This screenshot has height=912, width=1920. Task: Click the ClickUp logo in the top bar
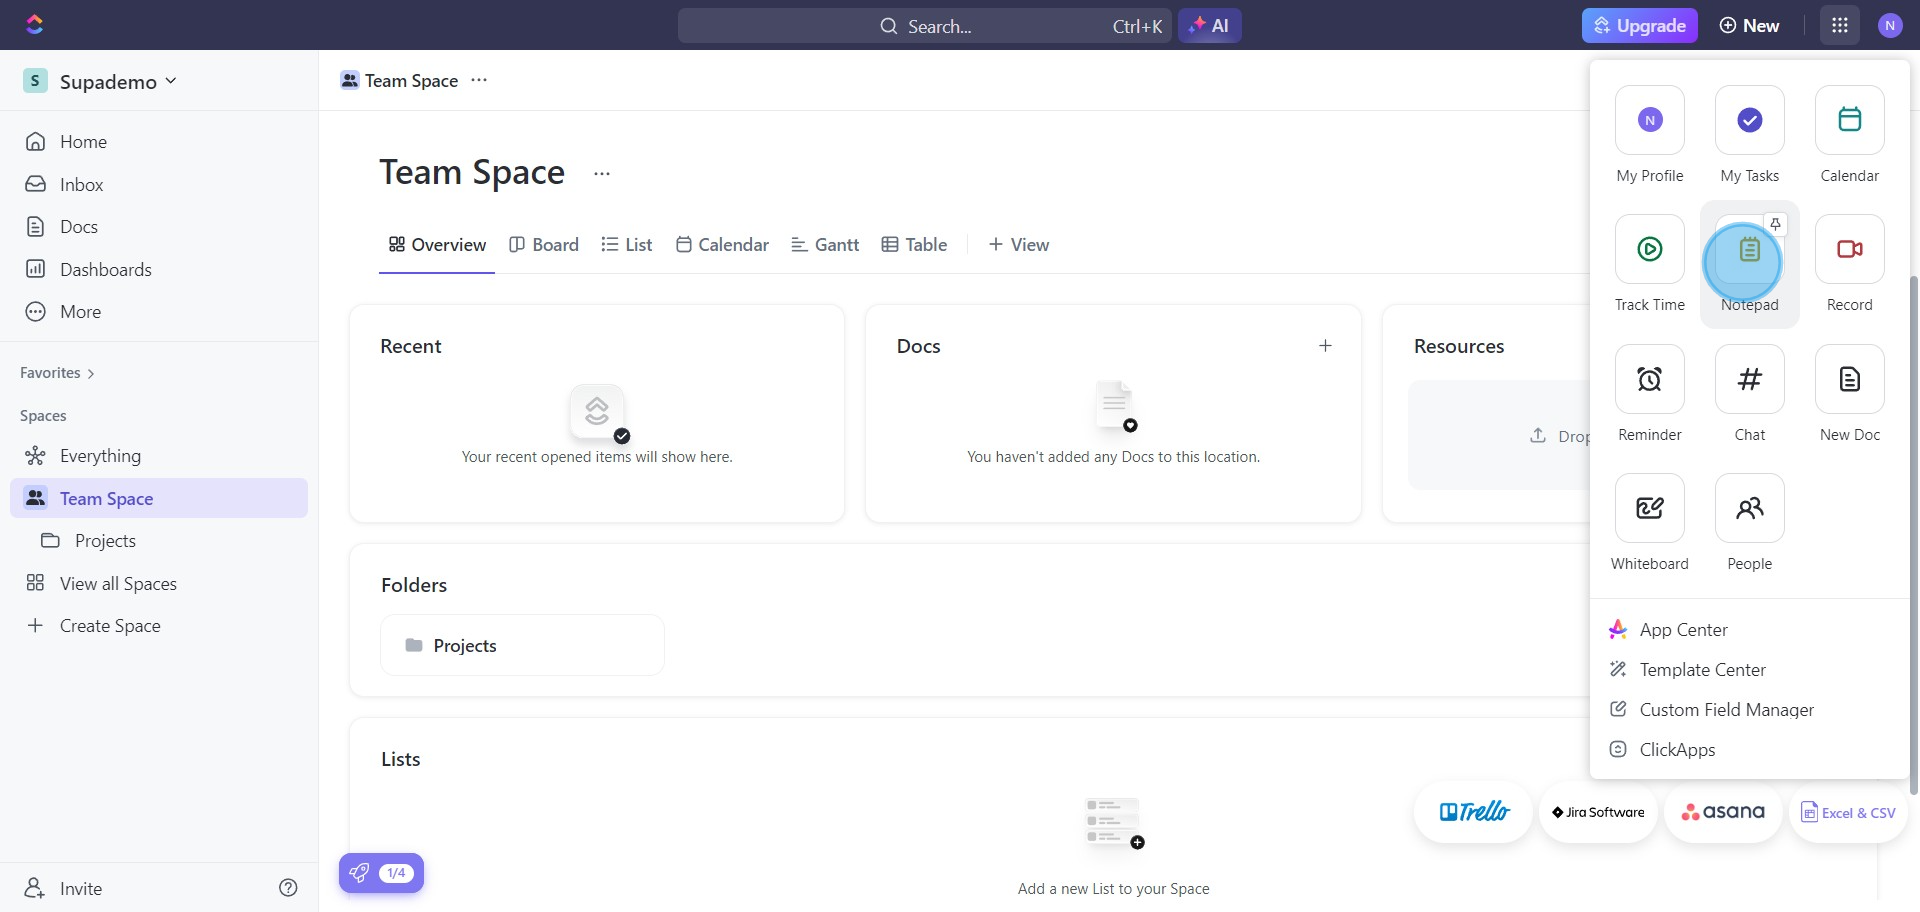pos(35,25)
